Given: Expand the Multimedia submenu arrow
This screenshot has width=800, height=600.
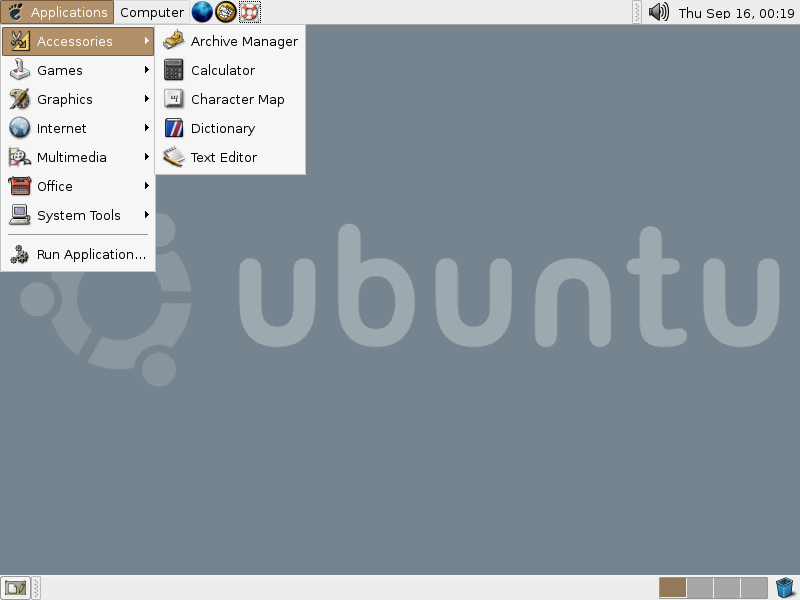Looking at the screenshot, I should (146, 157).
